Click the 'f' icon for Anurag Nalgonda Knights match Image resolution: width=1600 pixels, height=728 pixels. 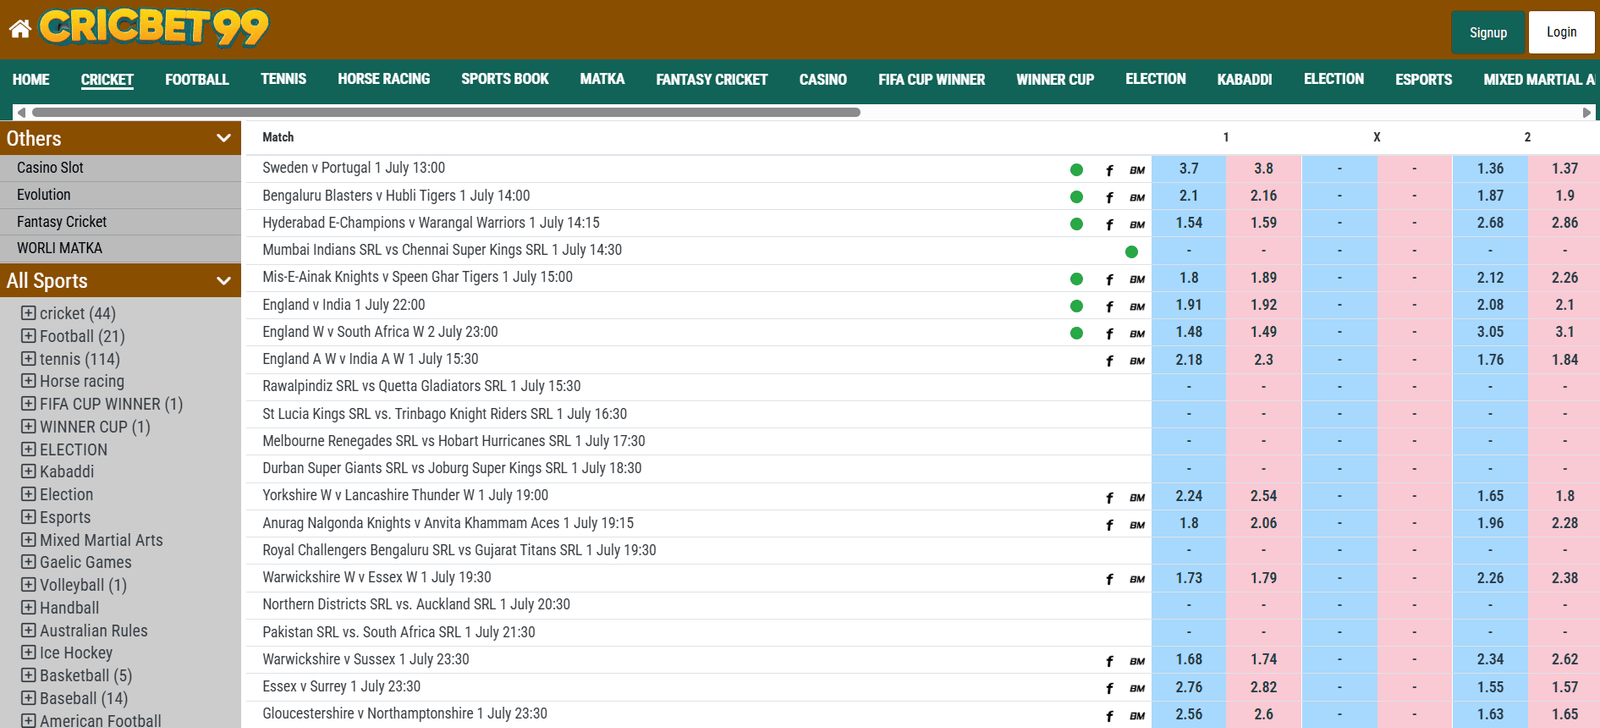tap(1109, 524)
